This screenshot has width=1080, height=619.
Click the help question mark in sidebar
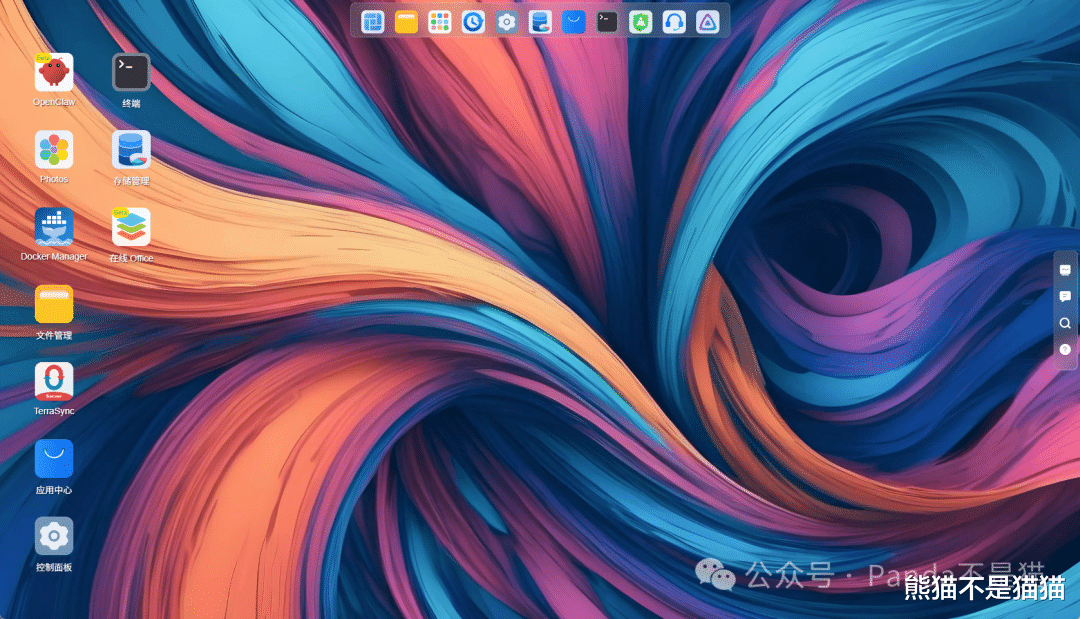pos(1065,350)
